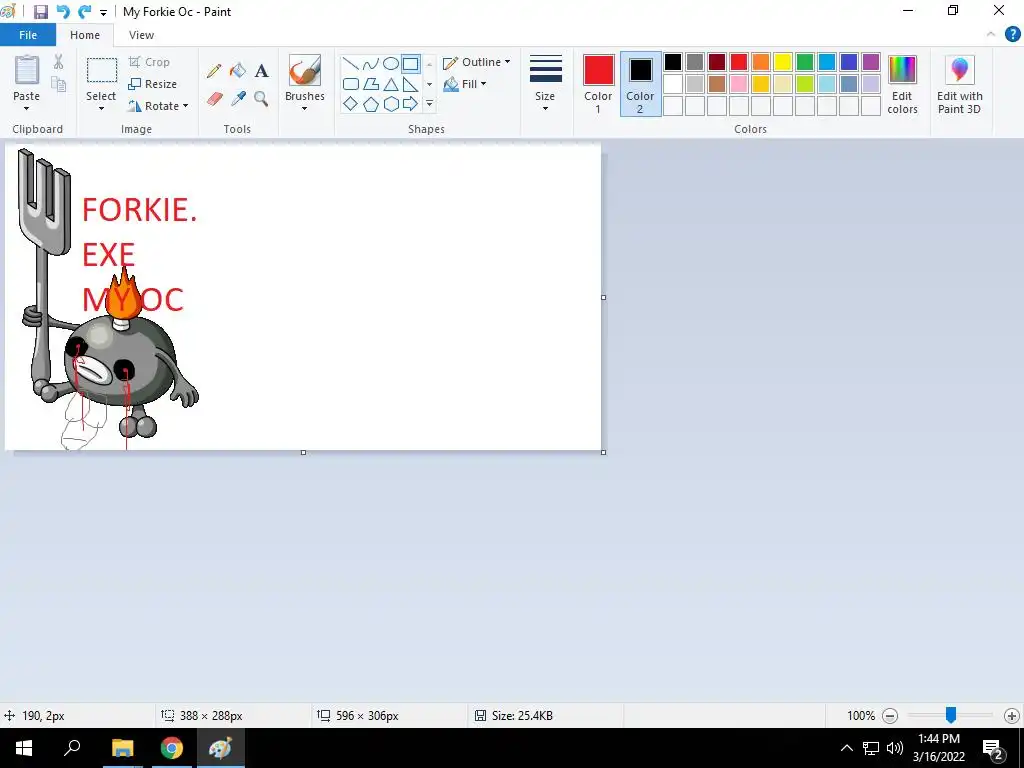The height and width of the screenshot is (768, 1024).
Task: Pick the purple palette color
Action: 871,62
